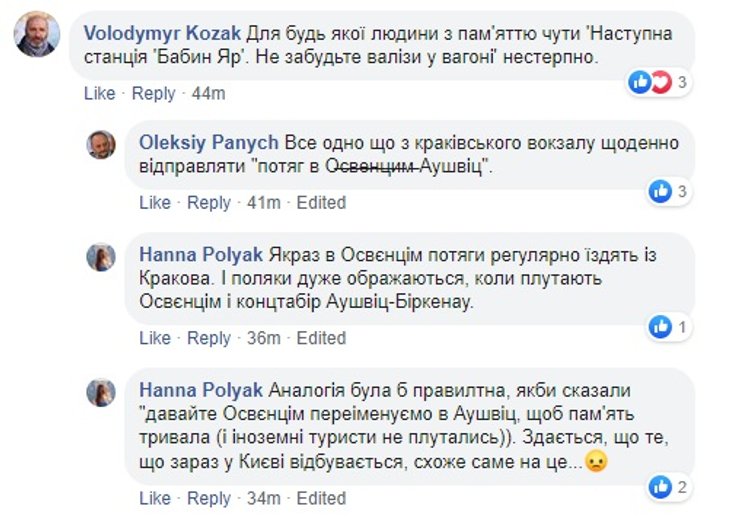The width and height of the screenshot is (740, 521).
Task: Click Volodymyr Kozak's profile picture
Action: tap(35, 37)
